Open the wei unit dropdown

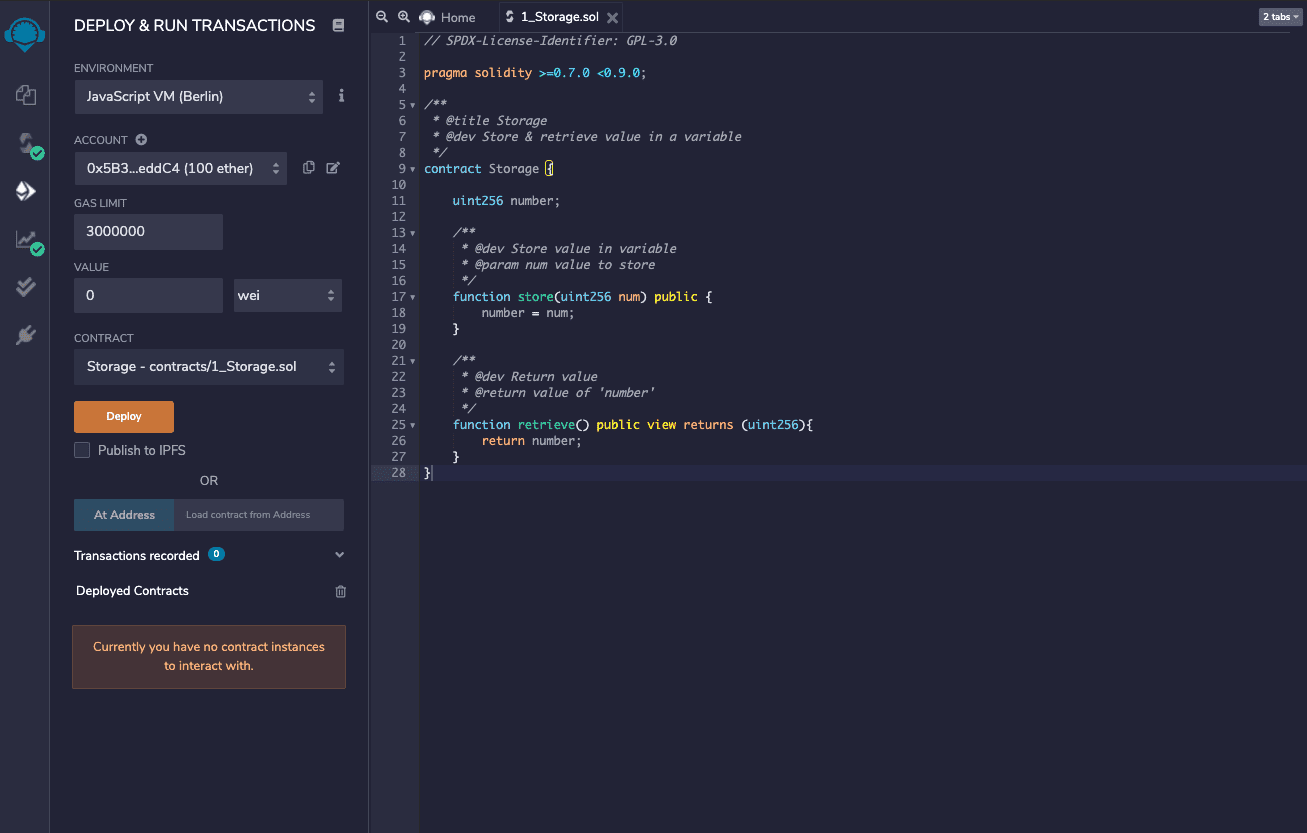coord(287,296)
